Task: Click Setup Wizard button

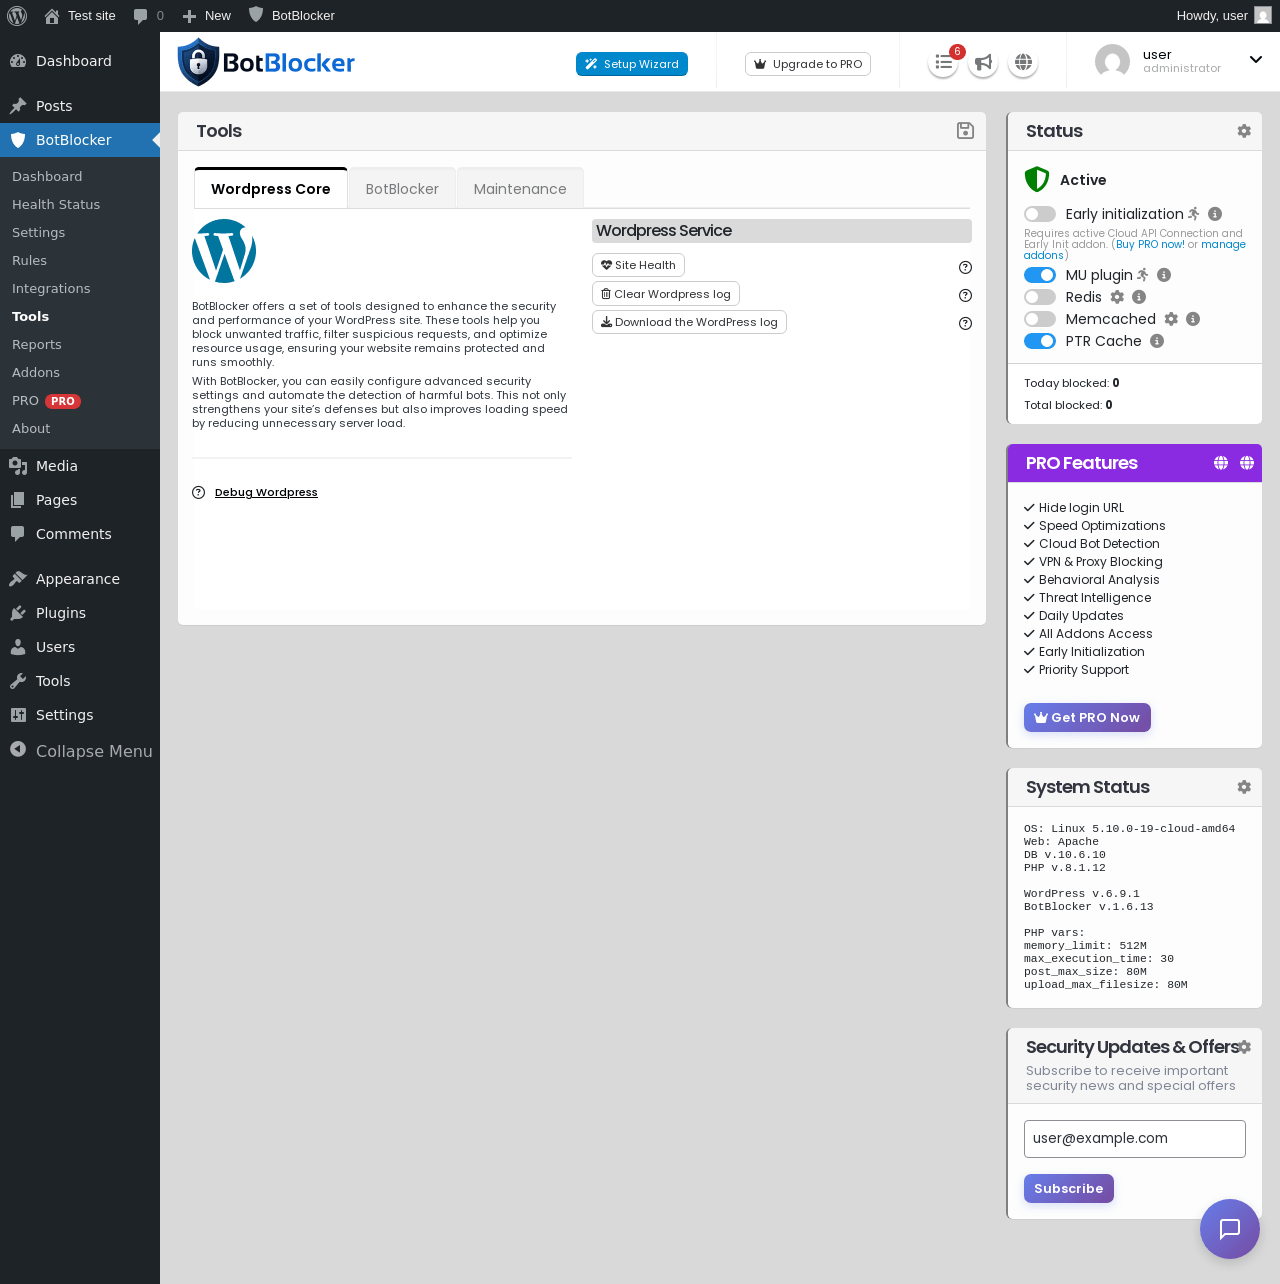Action: click(x=632, y=64)
